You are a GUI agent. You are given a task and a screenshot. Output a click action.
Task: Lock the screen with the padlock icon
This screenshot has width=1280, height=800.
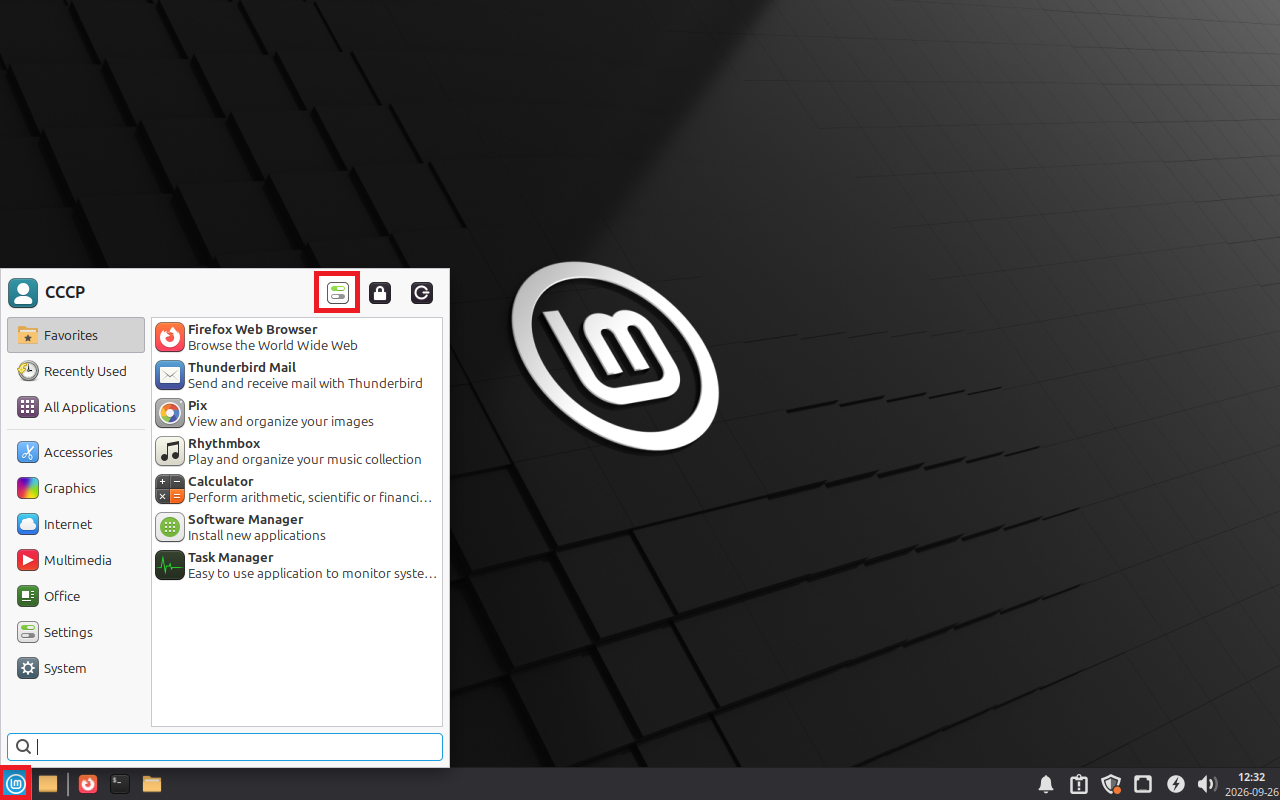click(380, 293)
